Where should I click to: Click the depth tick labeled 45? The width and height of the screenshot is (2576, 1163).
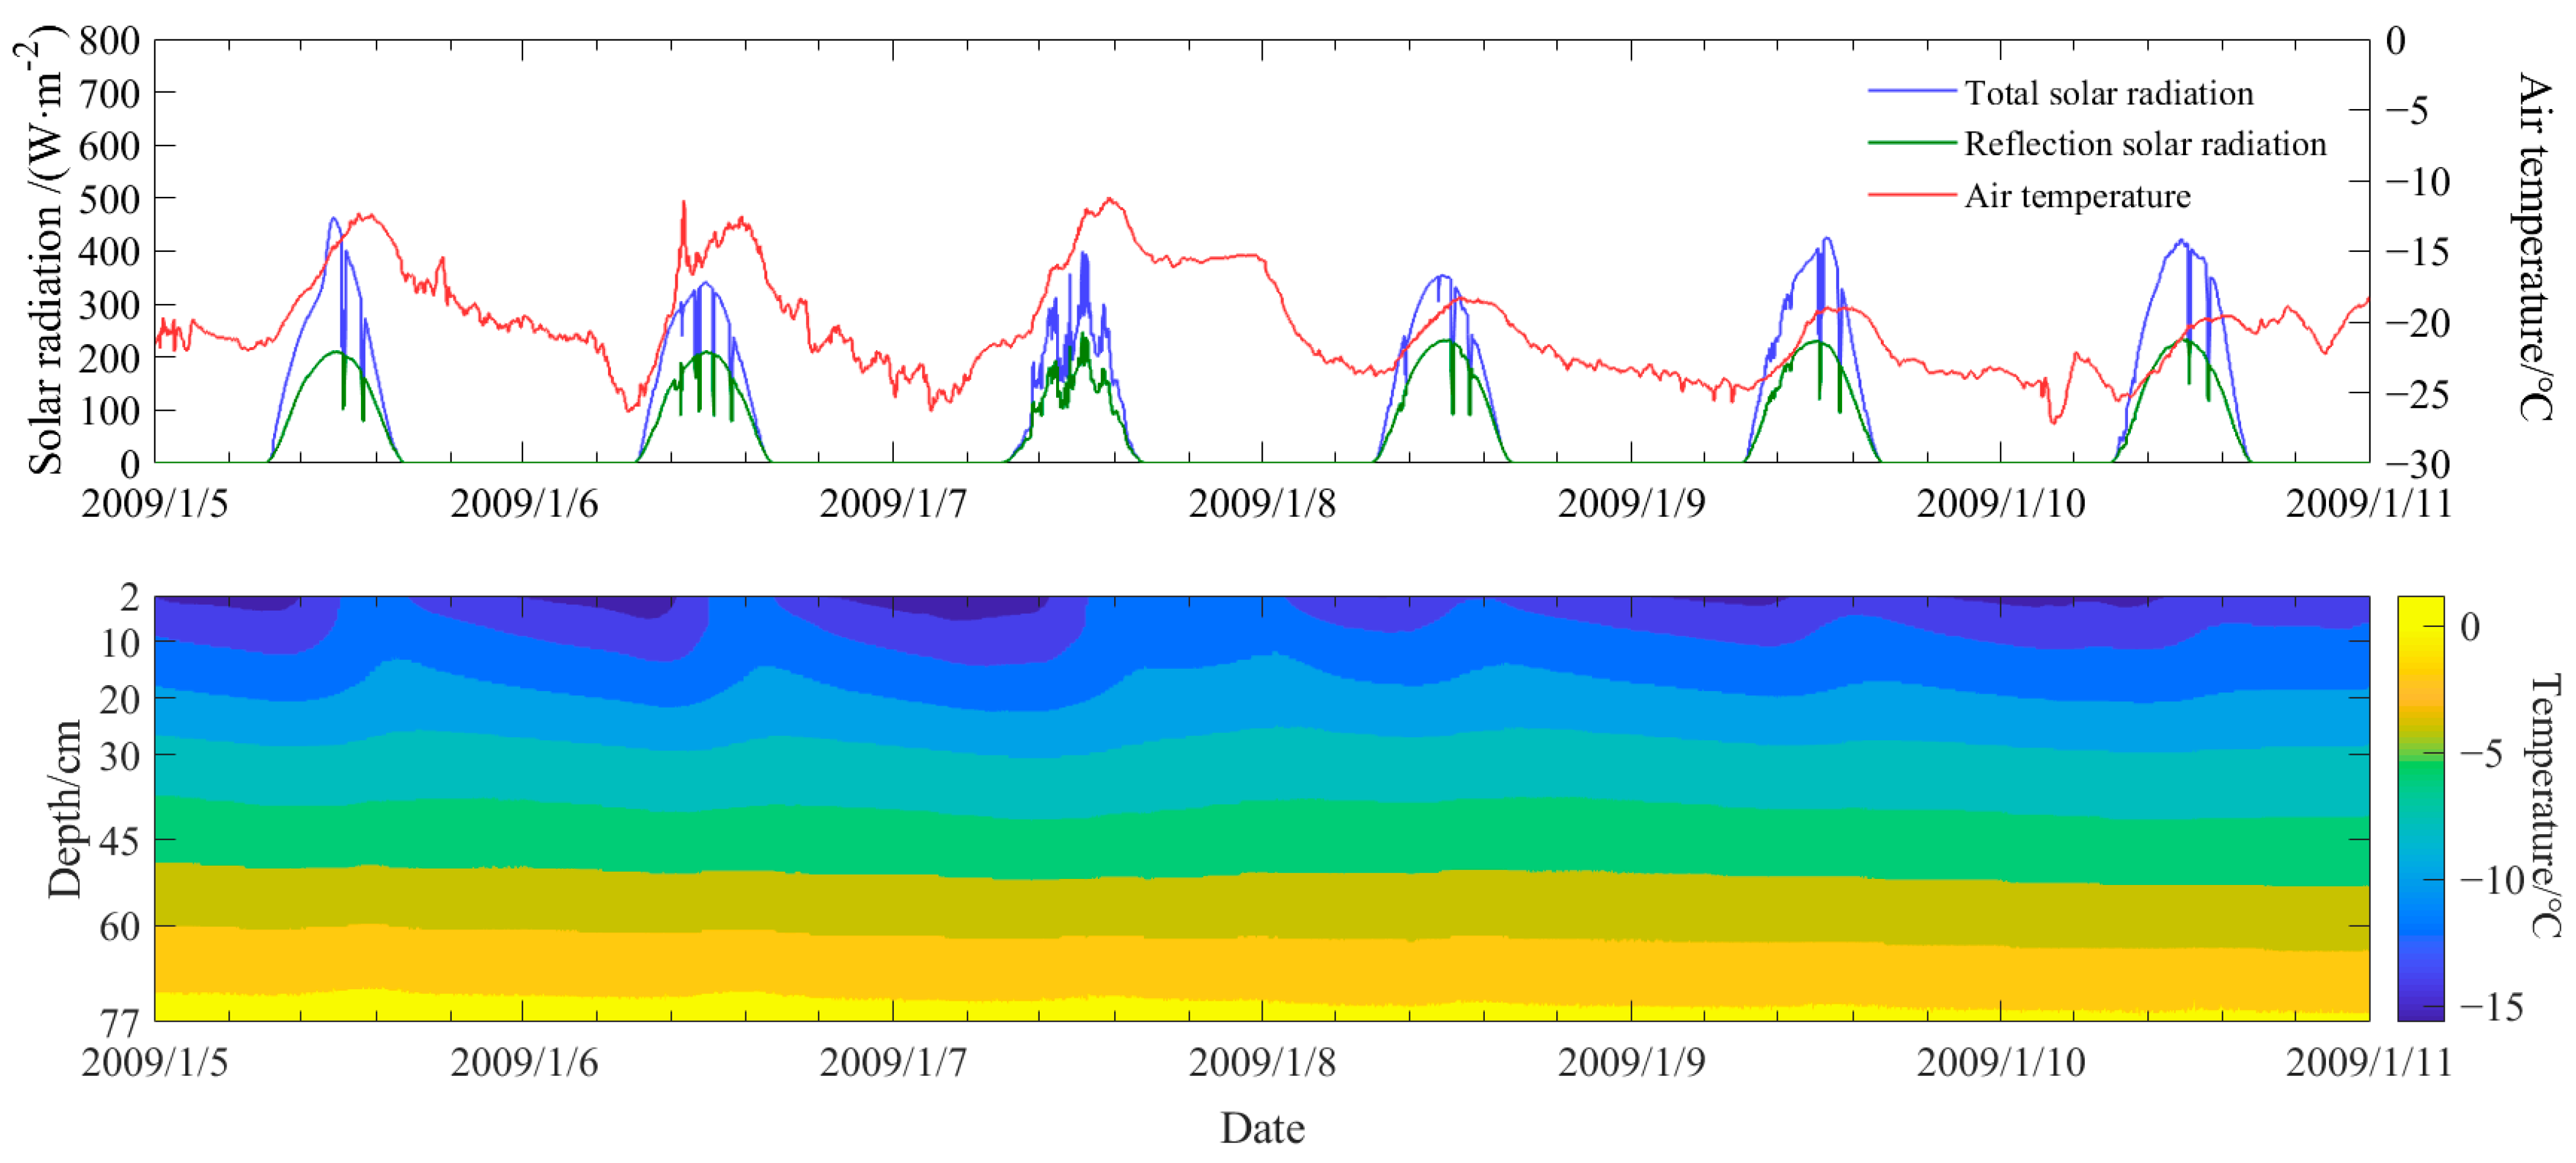click(x=119, y=842)
